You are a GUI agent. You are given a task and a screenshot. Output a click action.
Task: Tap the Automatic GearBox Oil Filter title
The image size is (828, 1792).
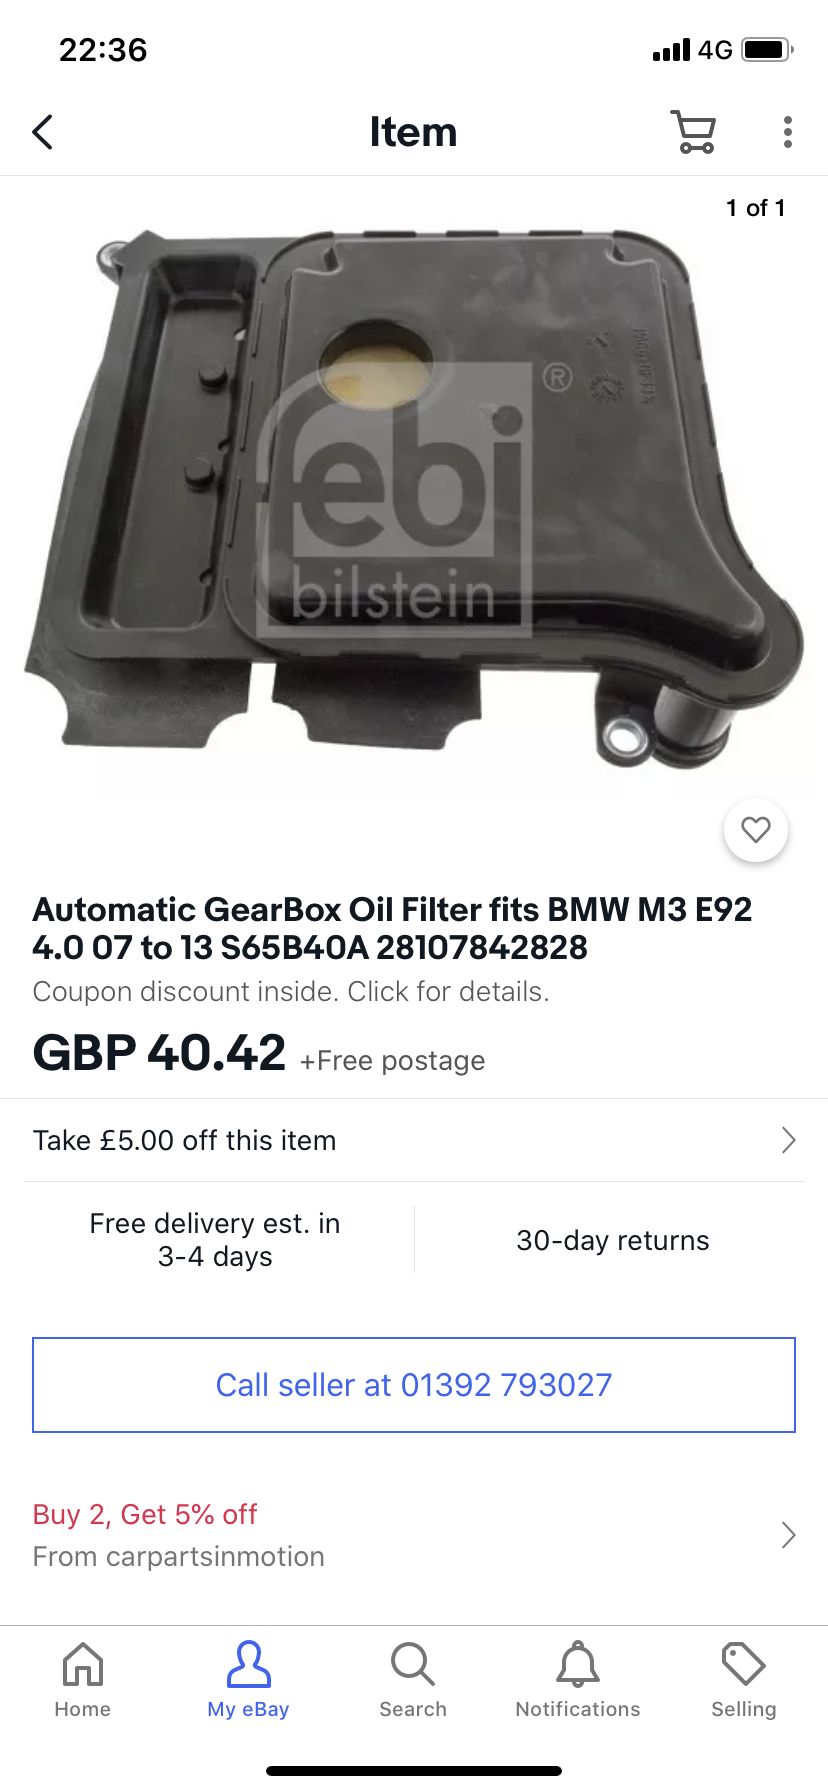pos(392,928)
